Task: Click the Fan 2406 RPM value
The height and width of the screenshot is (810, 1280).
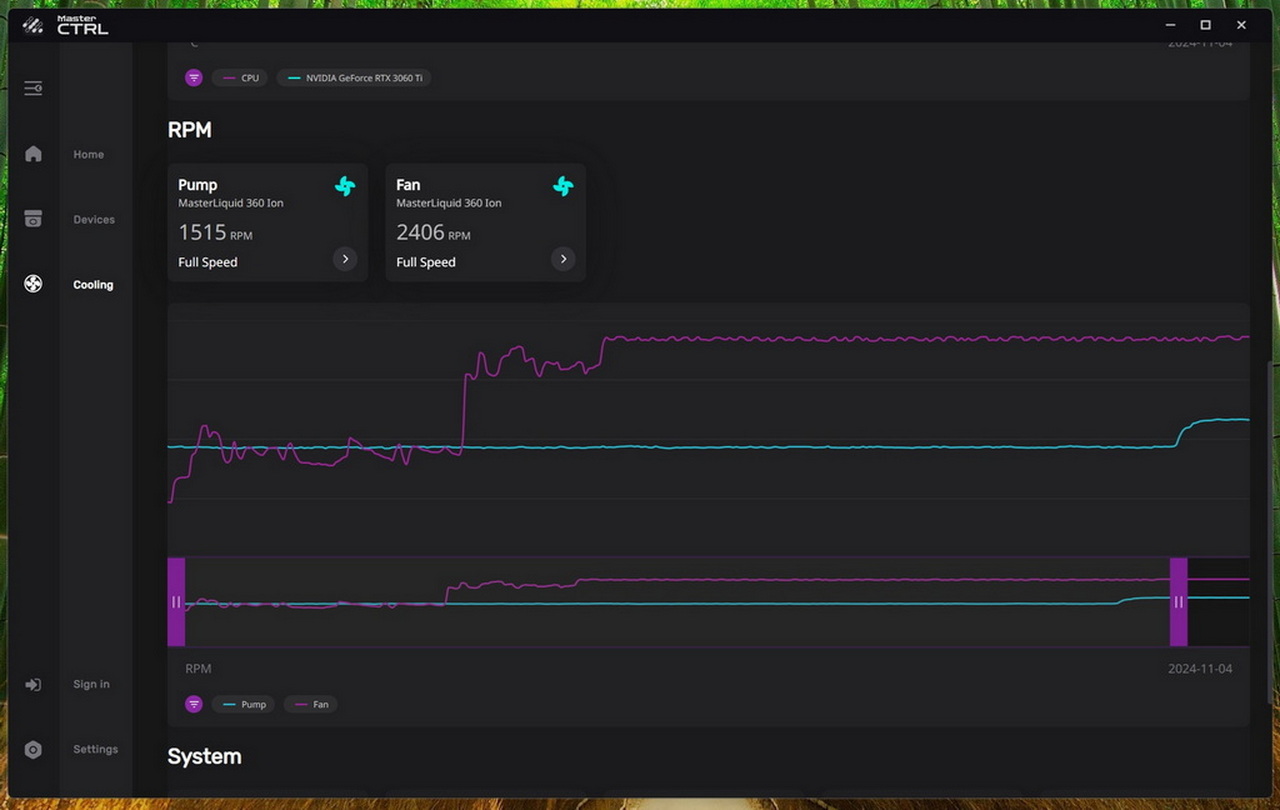Action: tap(433, 232)
